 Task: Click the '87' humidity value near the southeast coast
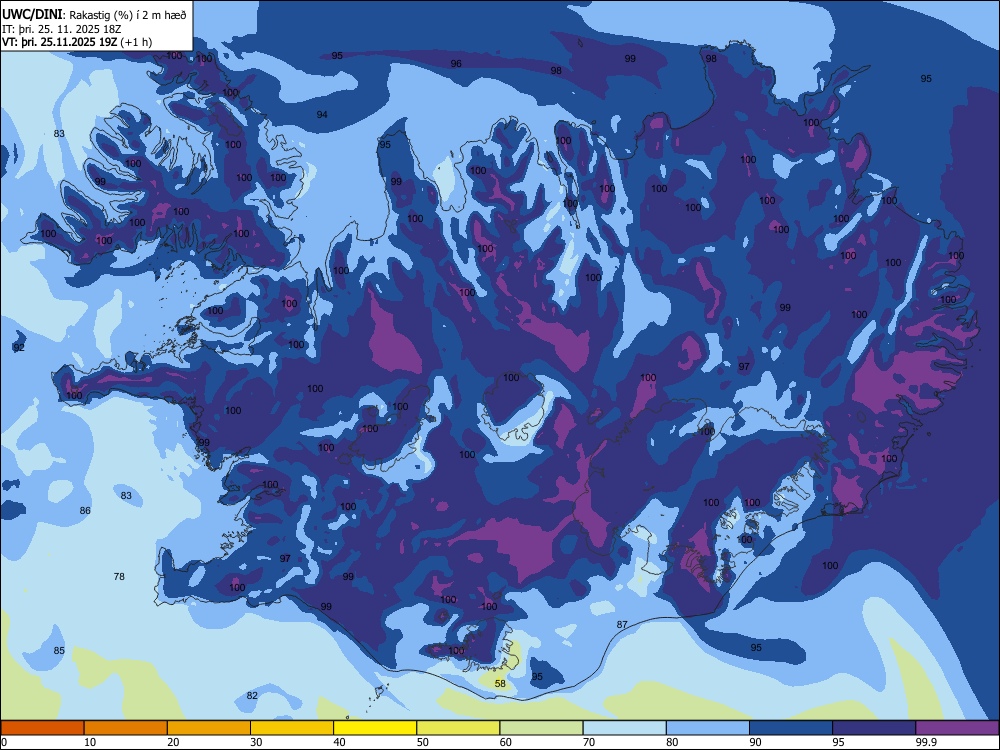[622, 625]
